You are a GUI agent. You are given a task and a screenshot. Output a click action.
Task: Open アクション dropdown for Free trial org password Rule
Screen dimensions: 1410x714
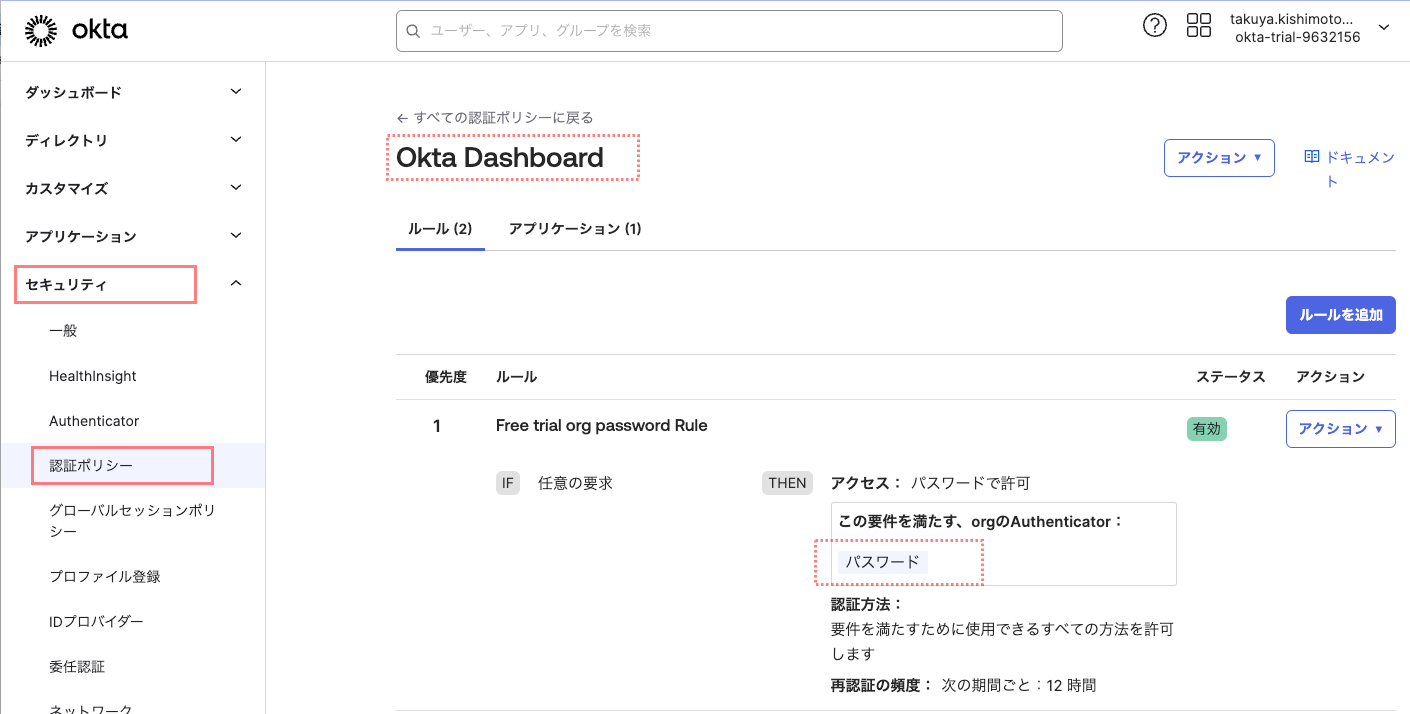pos(1340,428)
